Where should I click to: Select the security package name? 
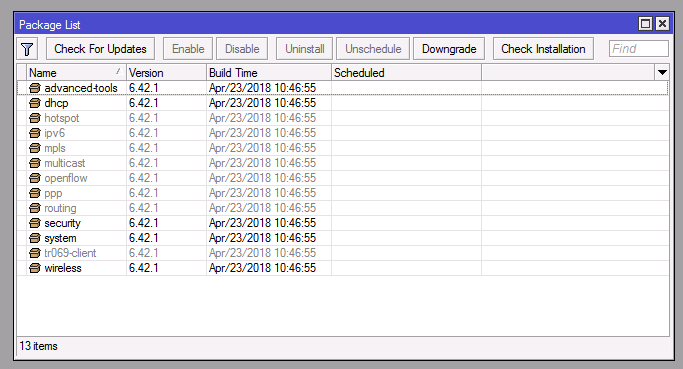pos(62,223)
